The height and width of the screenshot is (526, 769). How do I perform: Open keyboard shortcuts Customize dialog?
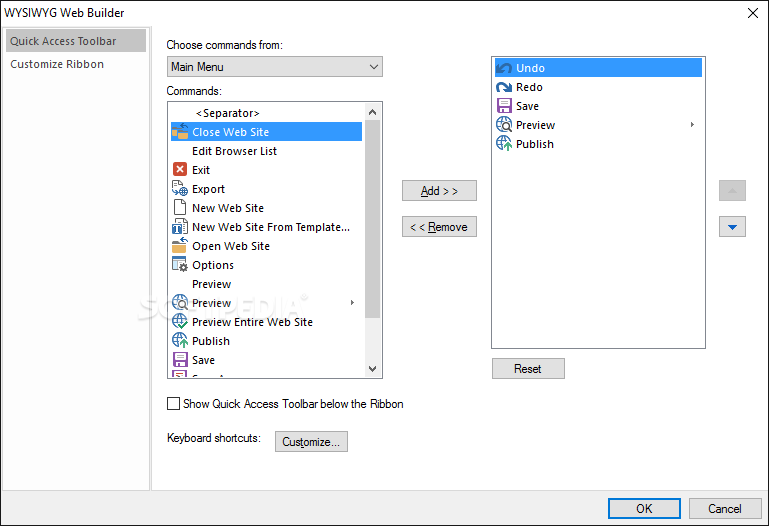coord(311,441)
